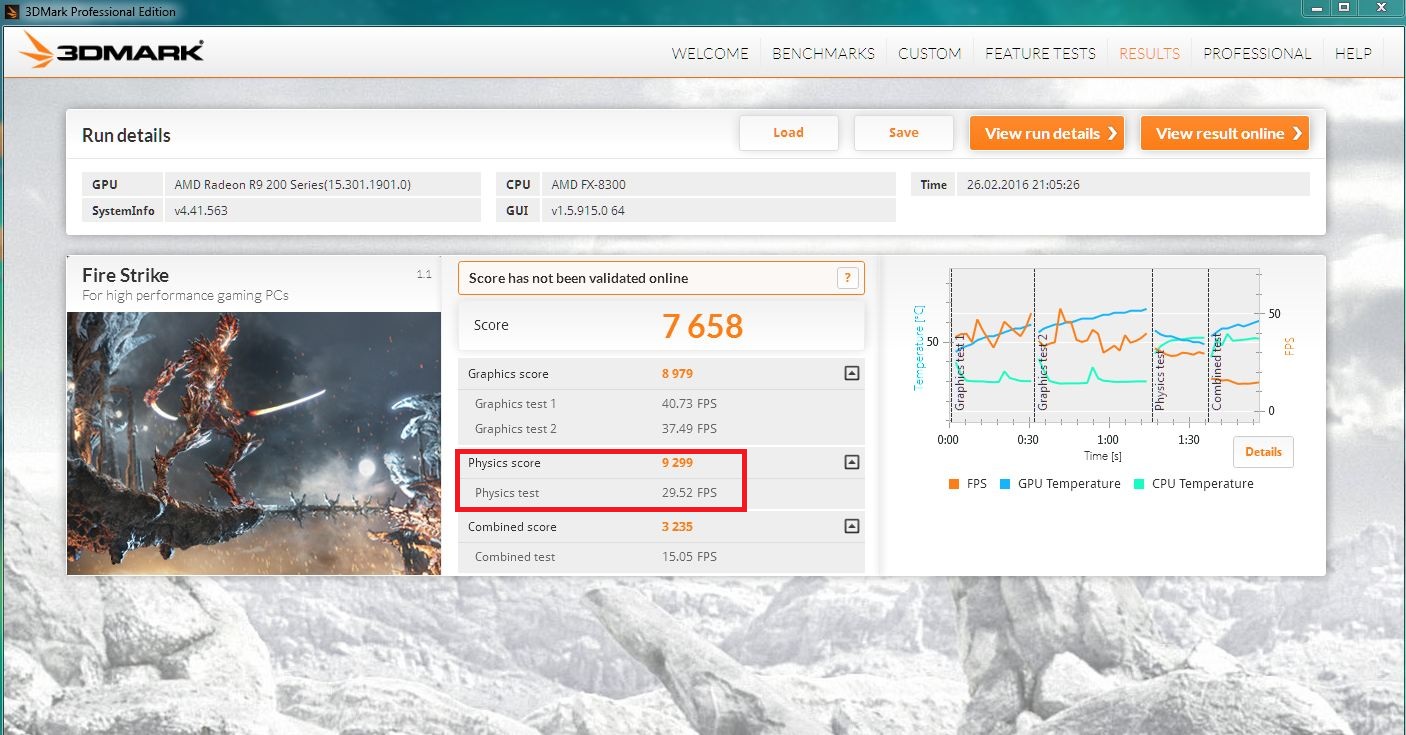
Task: Click the Physics score value 9 299
Action: pos(677,463)
